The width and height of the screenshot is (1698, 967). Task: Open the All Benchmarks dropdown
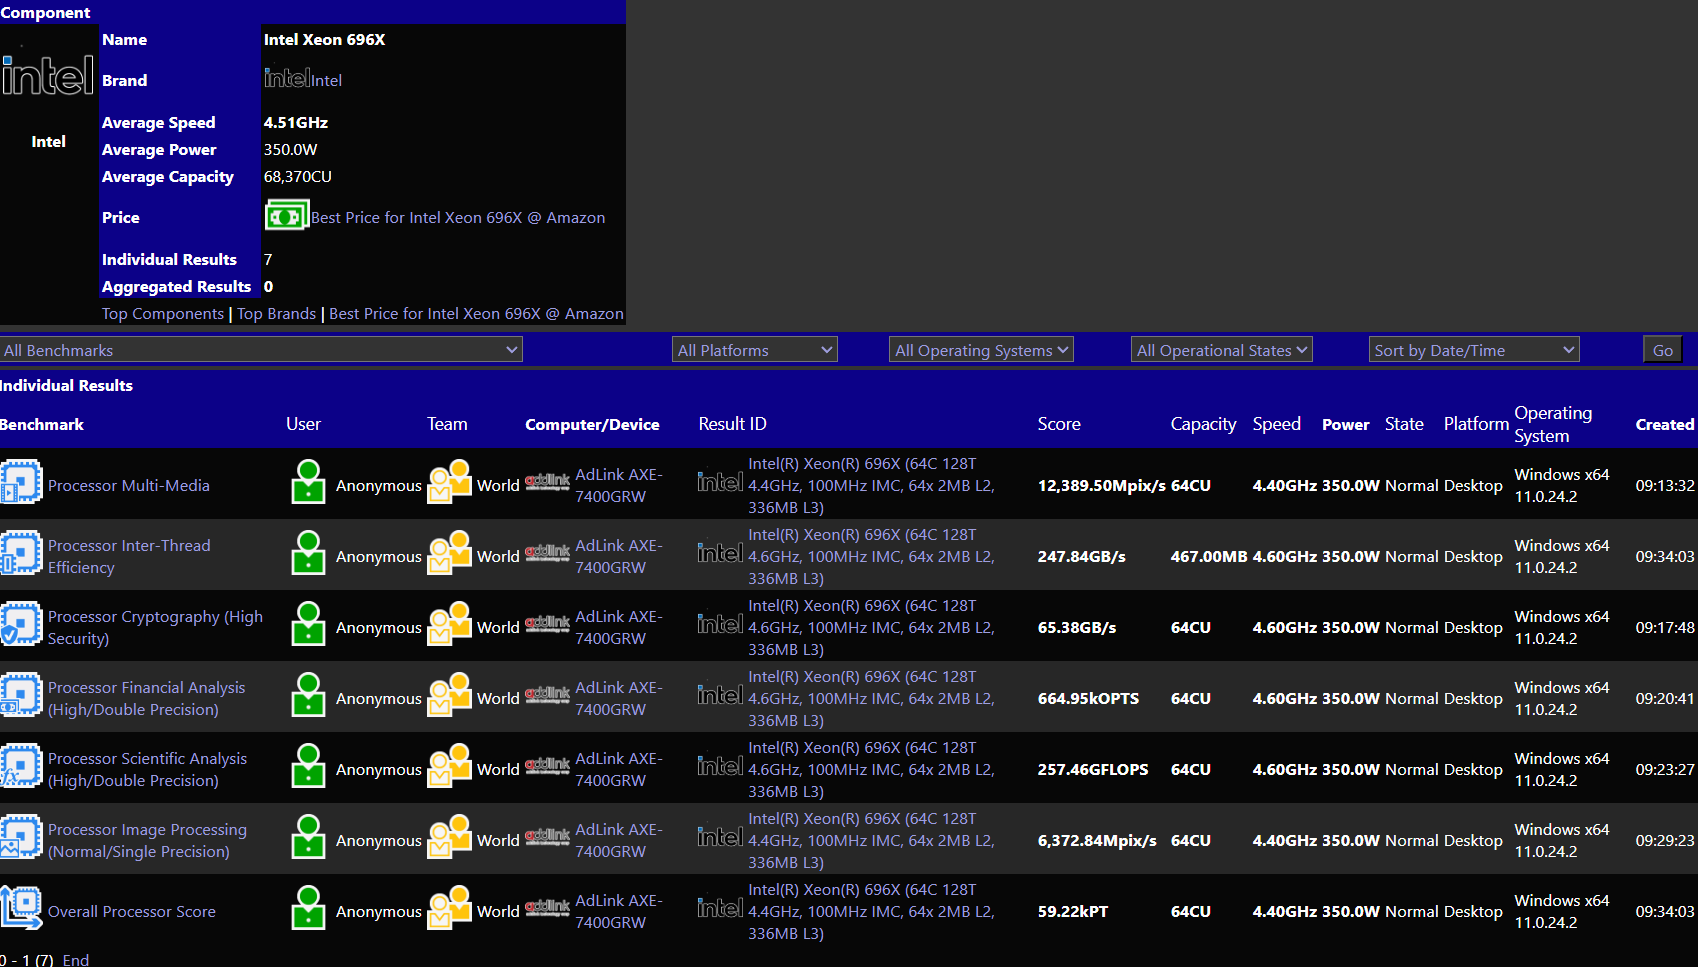(x=260, y=349)
